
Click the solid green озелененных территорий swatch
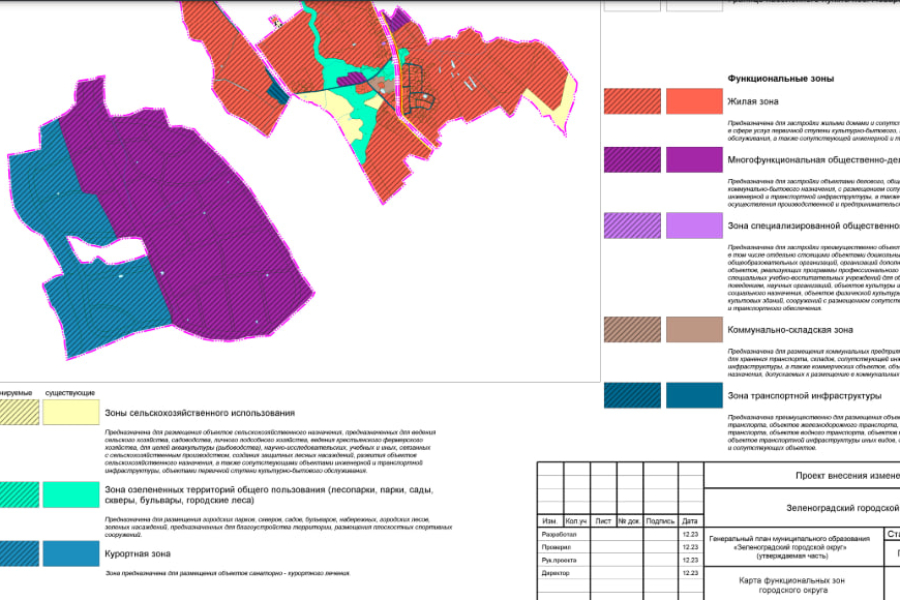70,494
